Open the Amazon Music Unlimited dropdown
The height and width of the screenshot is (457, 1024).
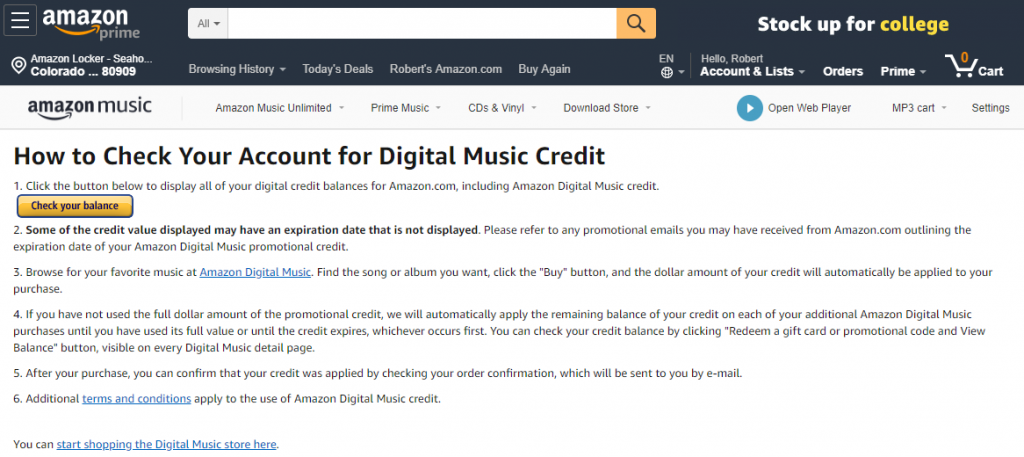280,108
